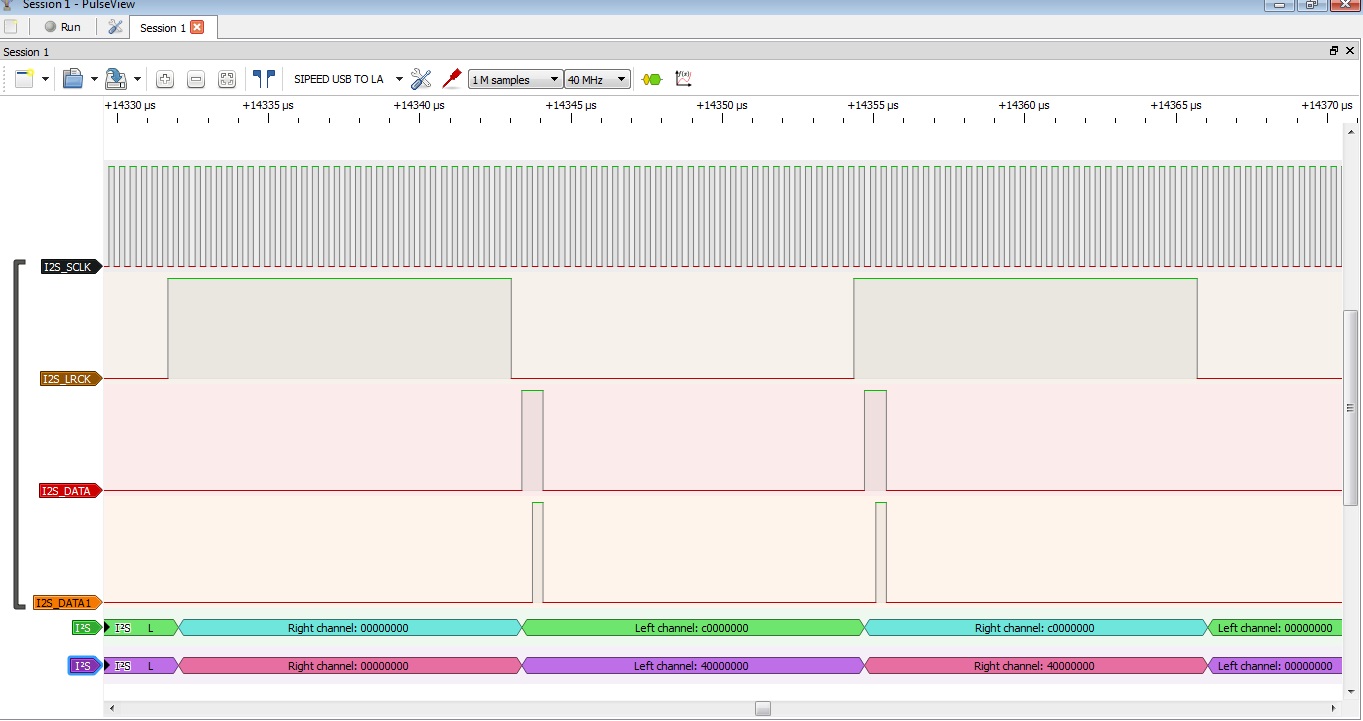Click the I2S_DATA1 channel label
1363x721 pixels.
pyautogui.click(x=65, y=603)
